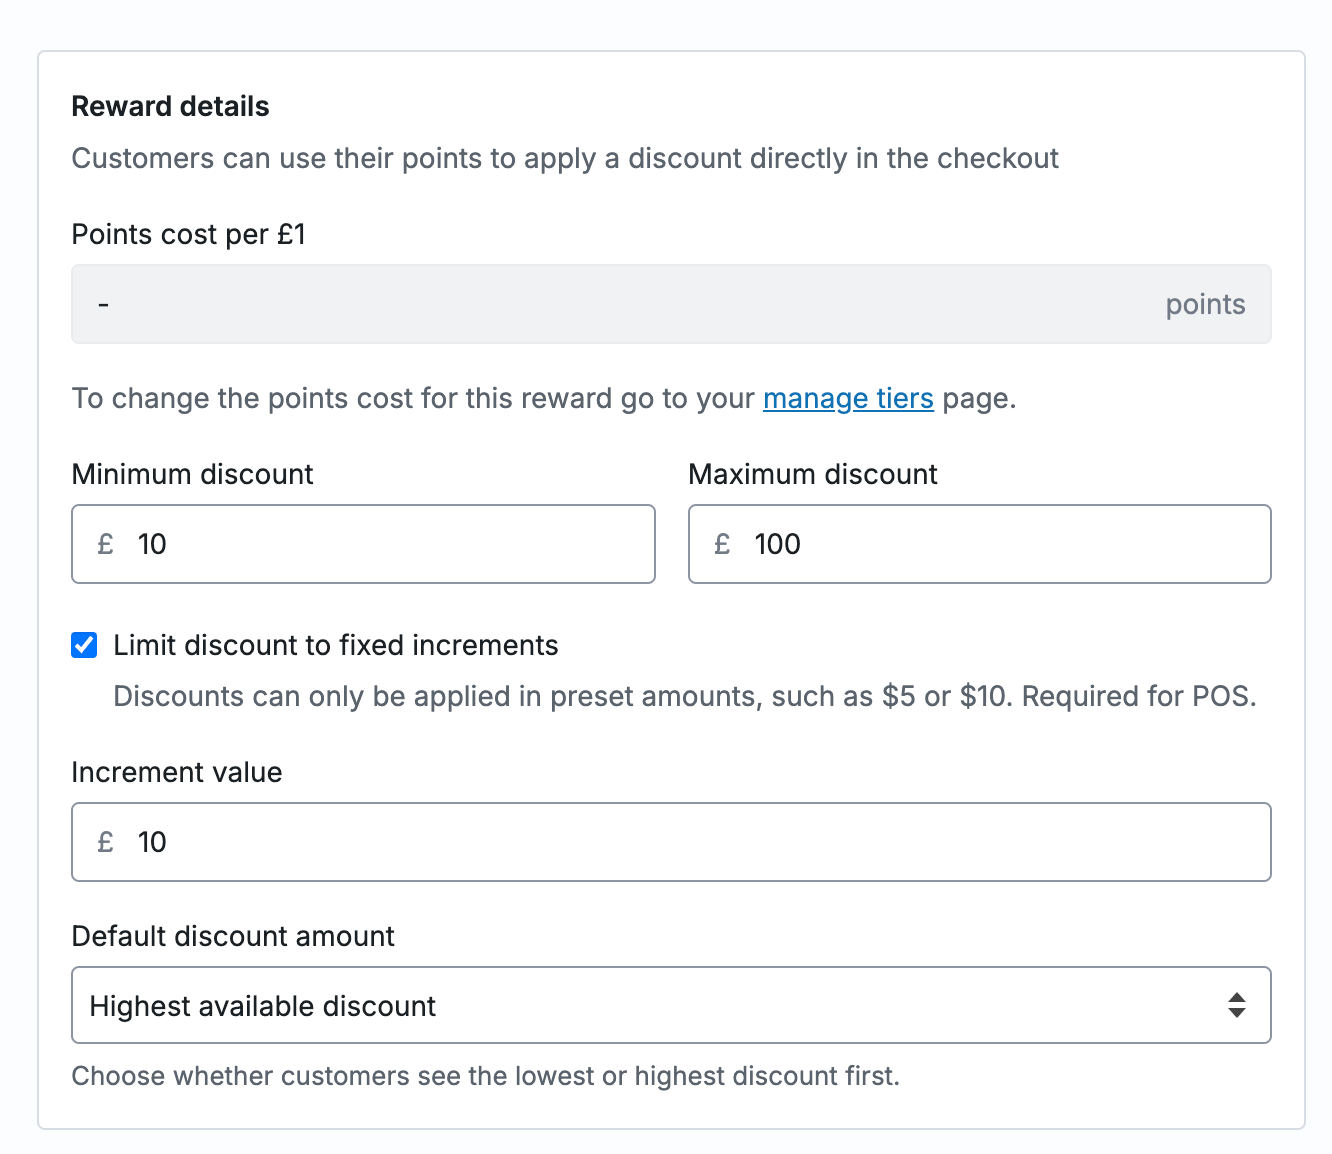Image resolution: width=1332 pixels, height=1154 pixels.
Task: Click the Minimum discount label
Action: [193, 474]
